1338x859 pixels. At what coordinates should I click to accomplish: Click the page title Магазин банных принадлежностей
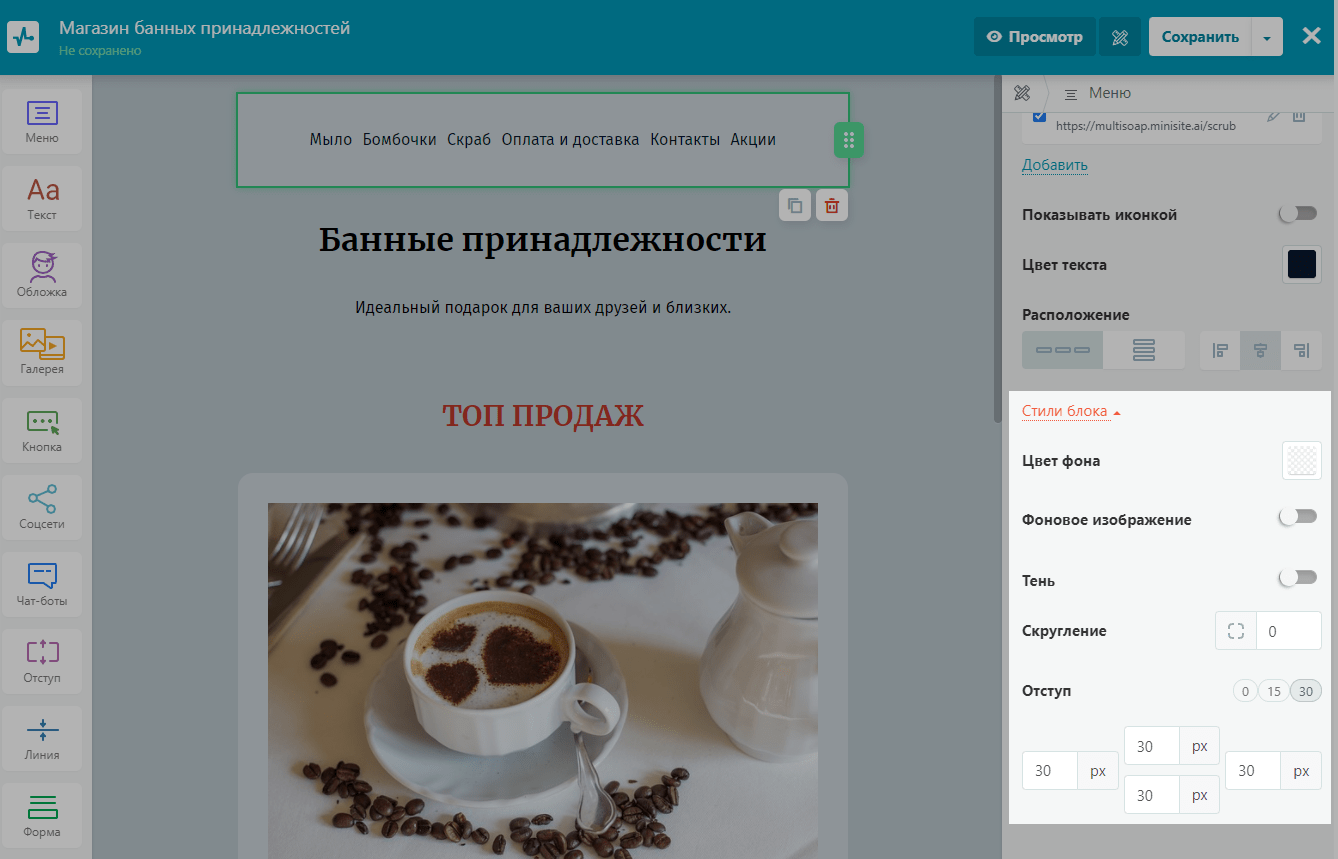205,28
